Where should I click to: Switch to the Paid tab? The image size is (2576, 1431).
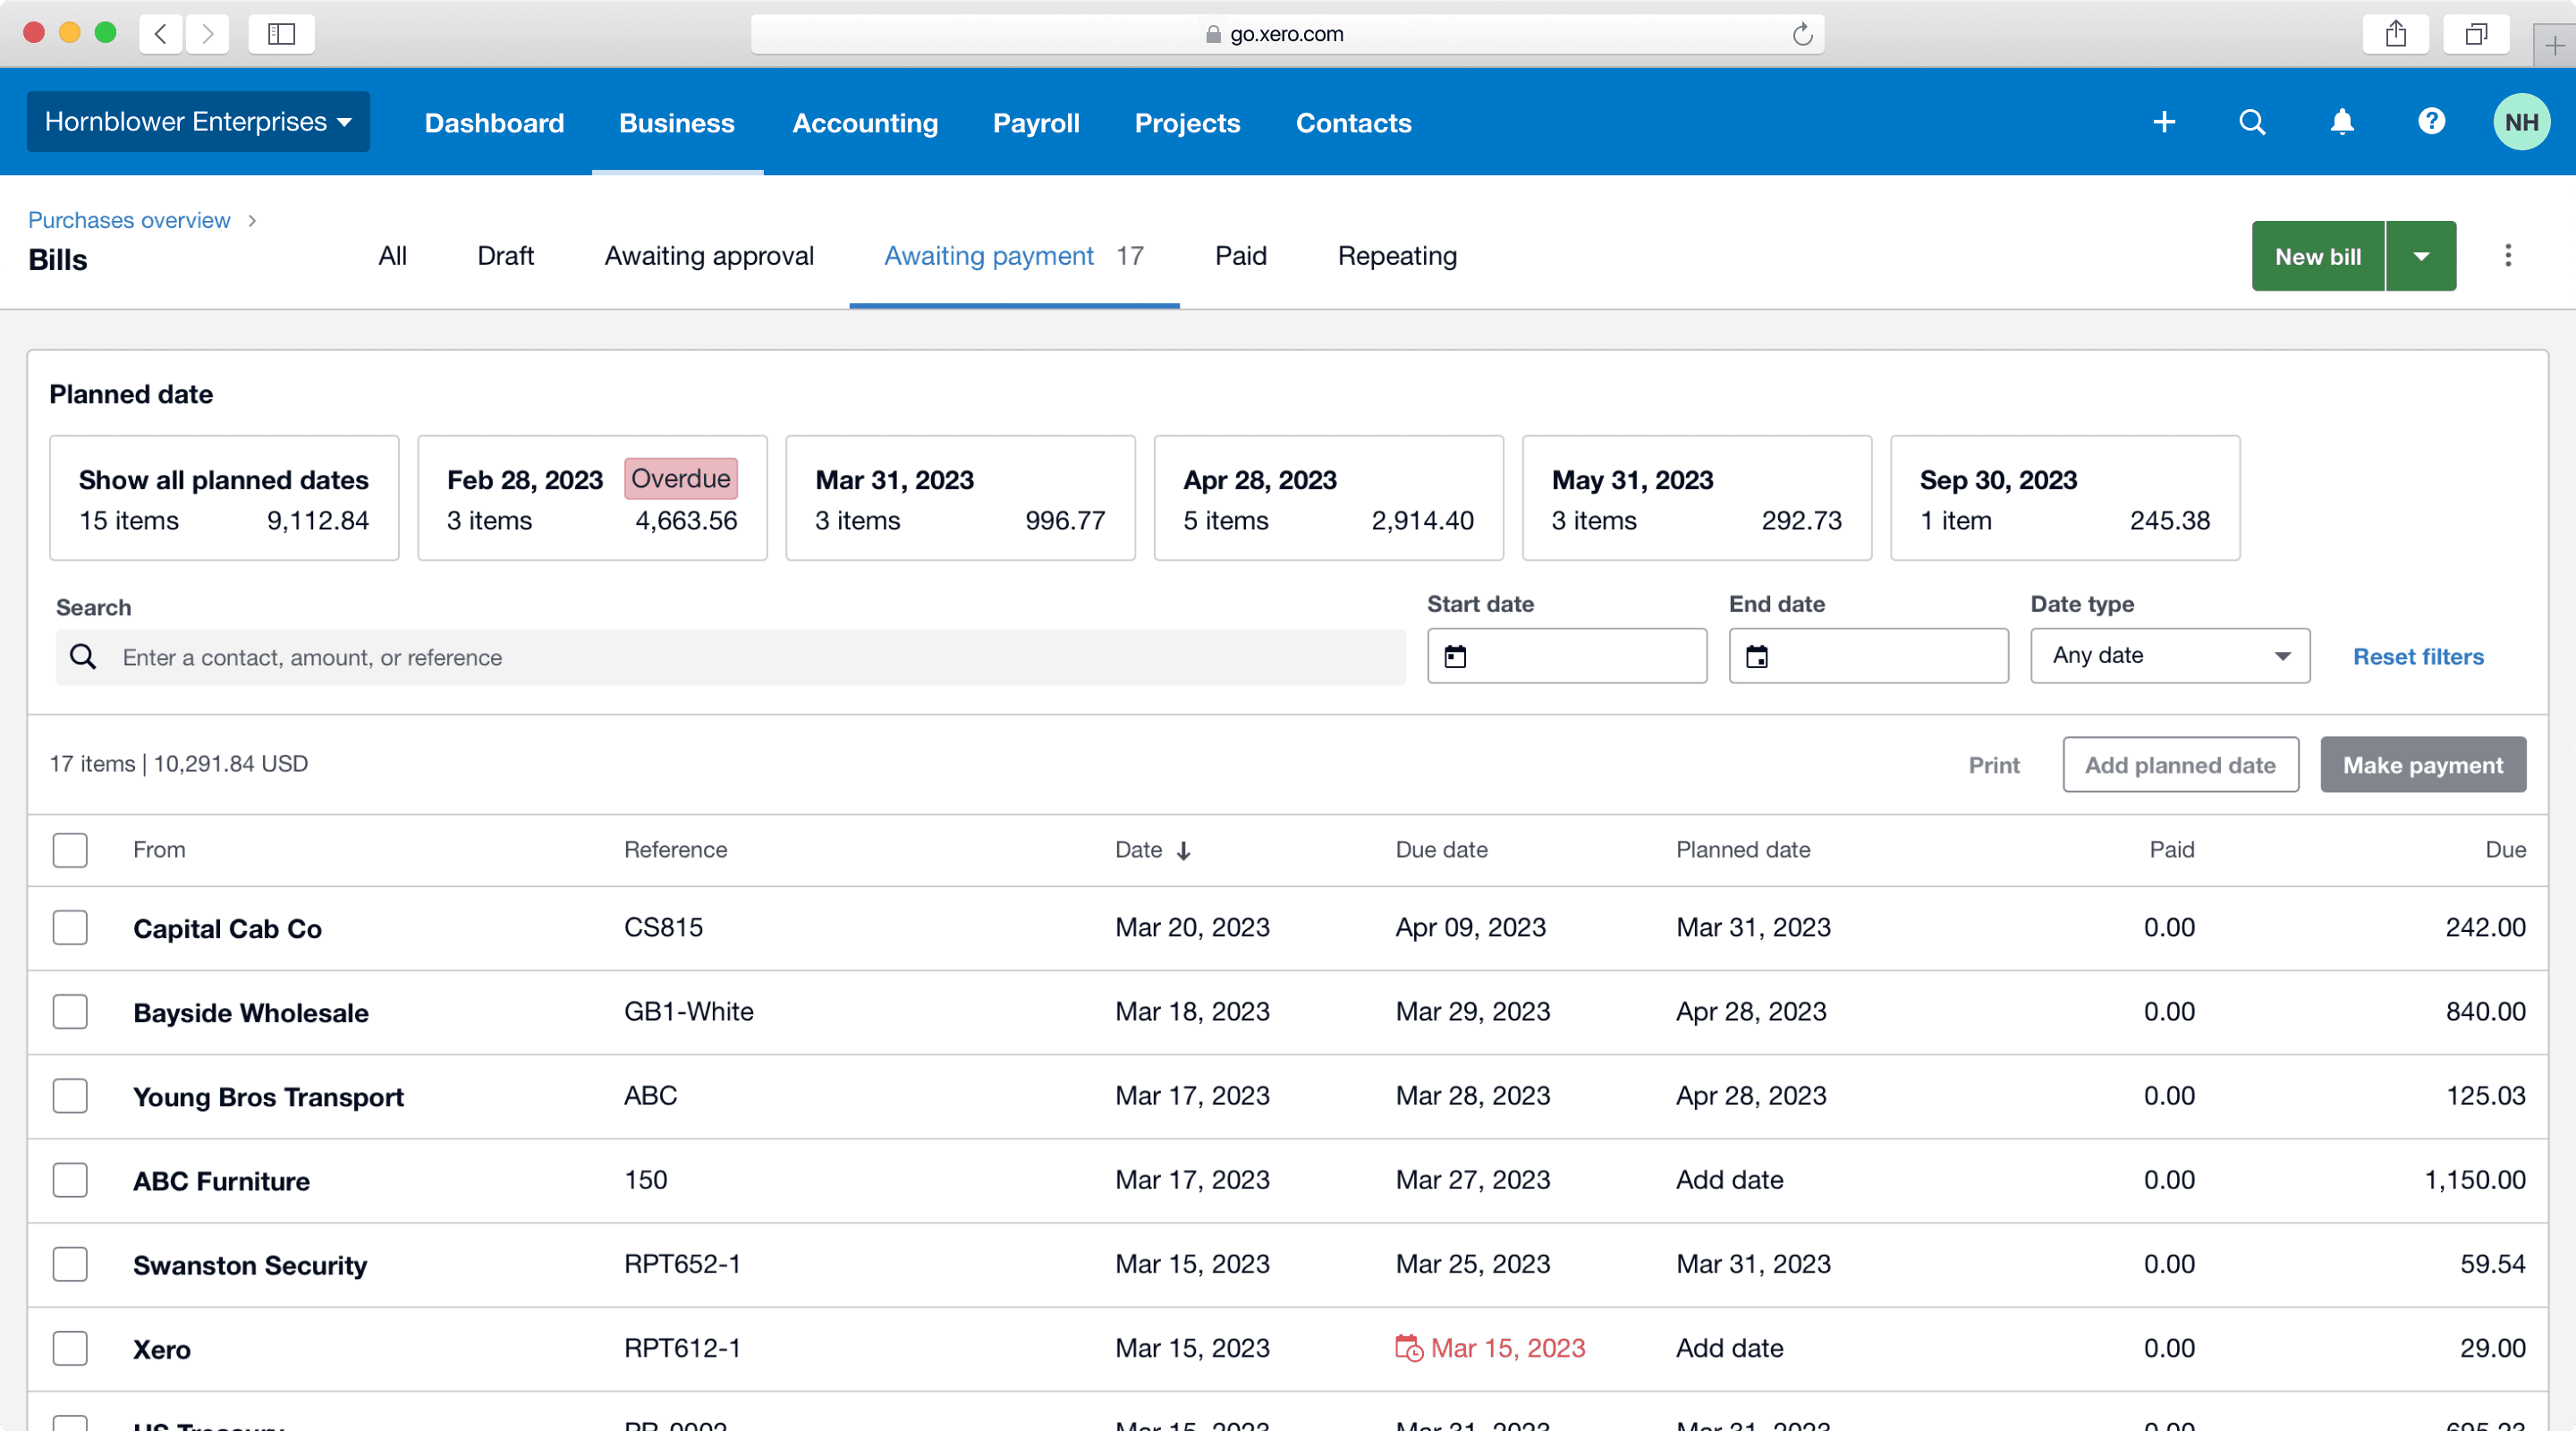[x=1240, y=256]
